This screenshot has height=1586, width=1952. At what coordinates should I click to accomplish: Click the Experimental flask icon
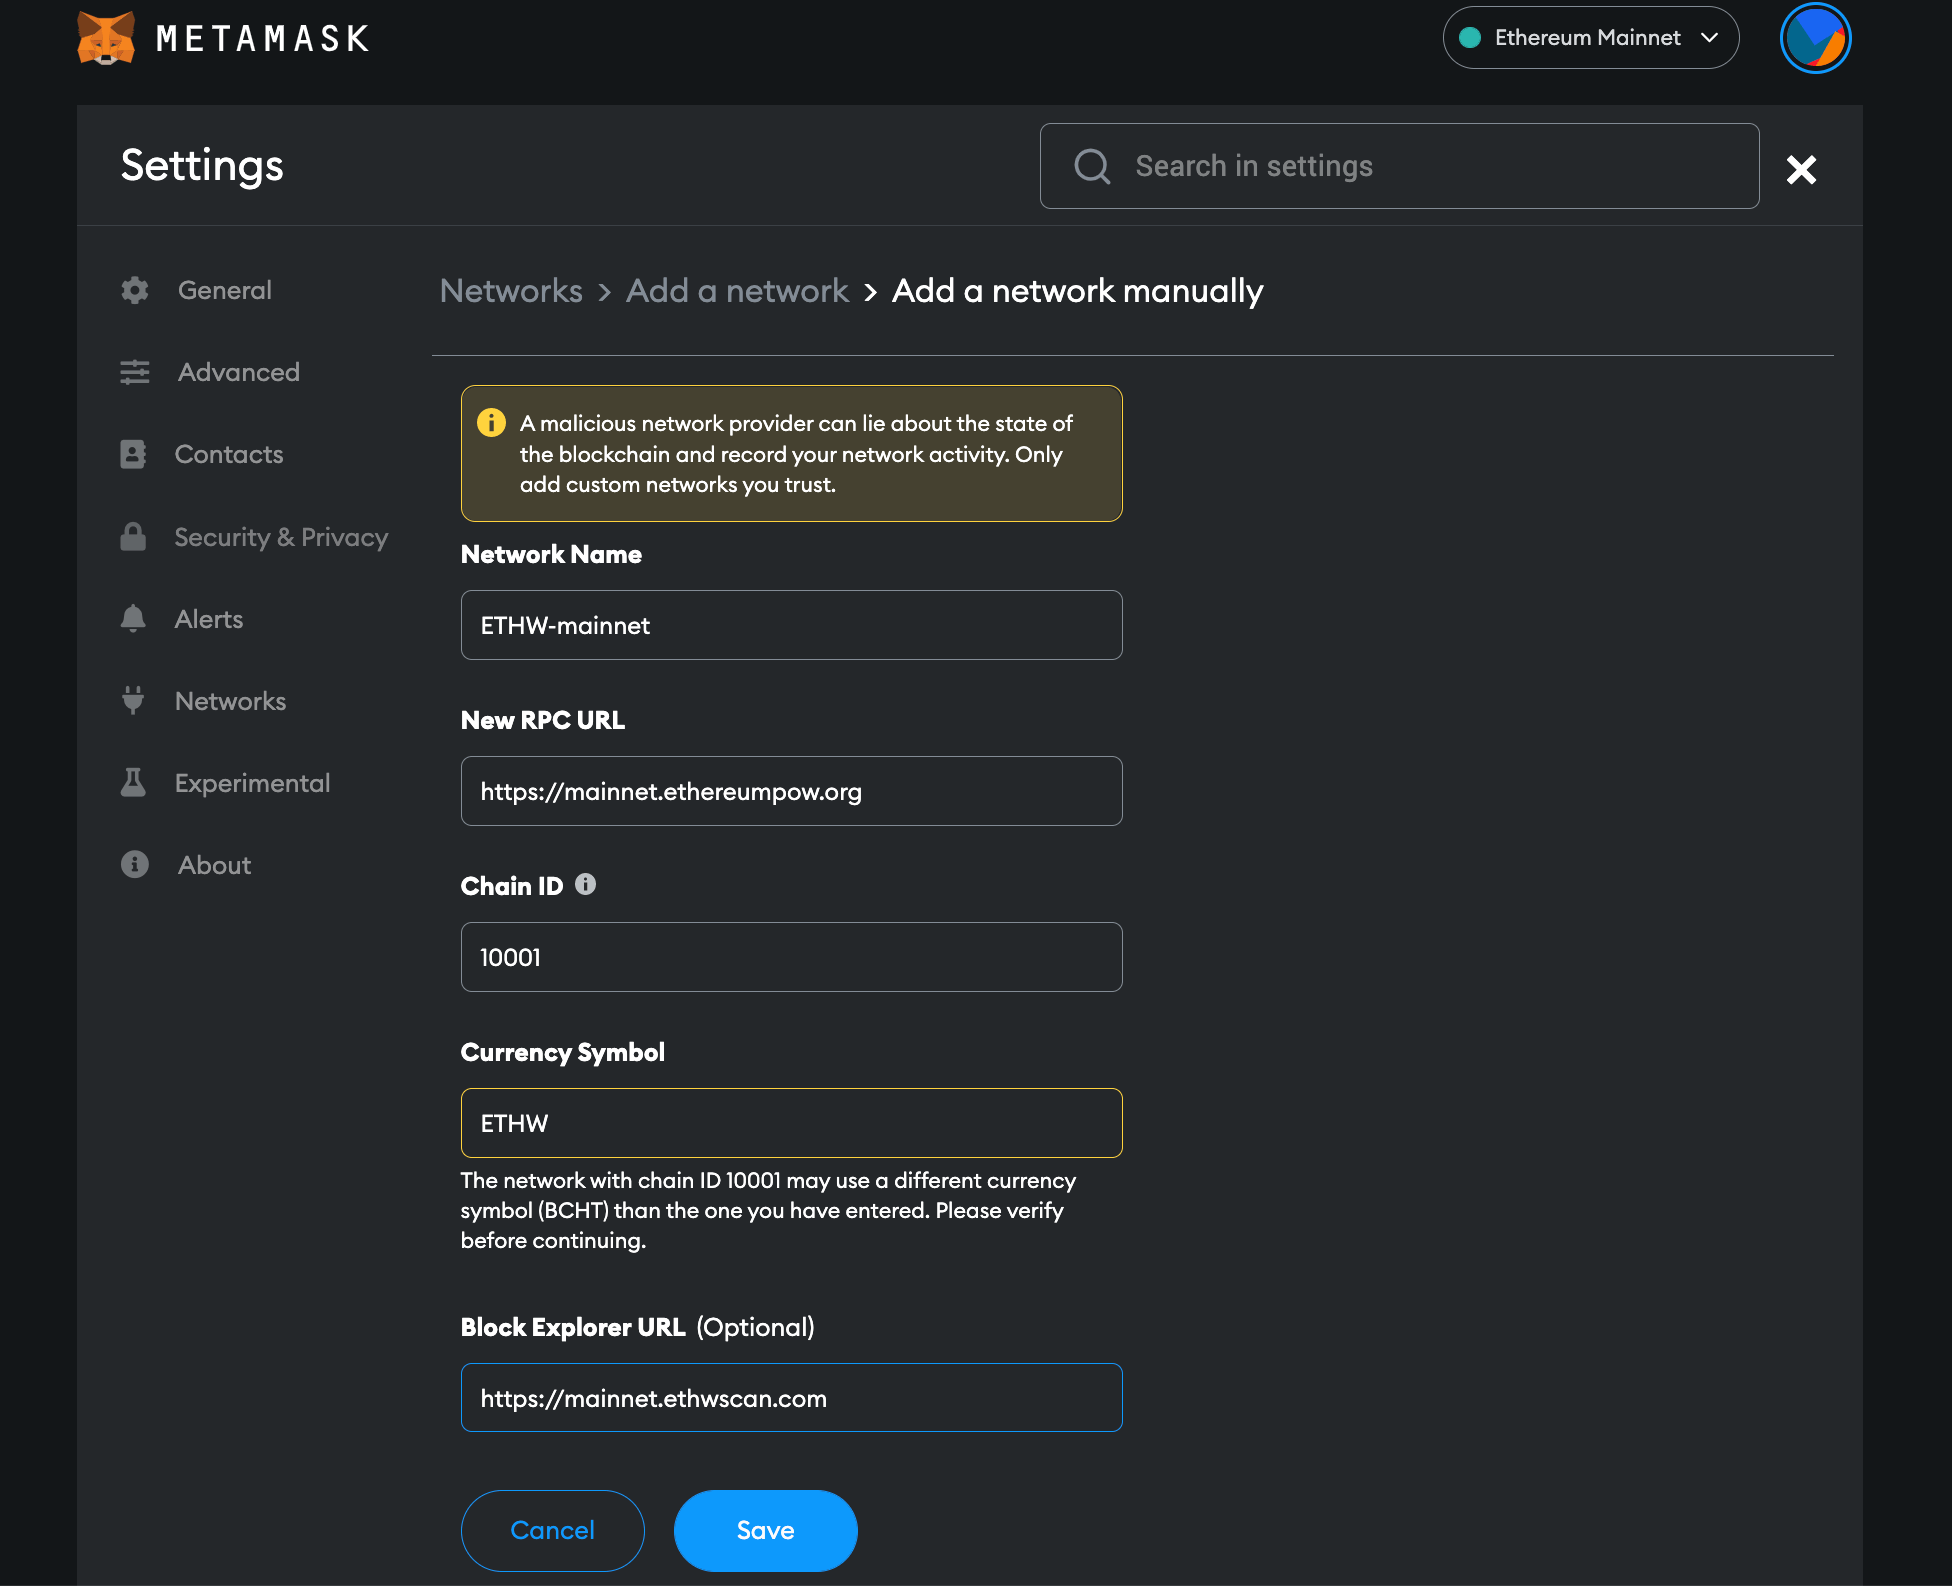point(133,783)
